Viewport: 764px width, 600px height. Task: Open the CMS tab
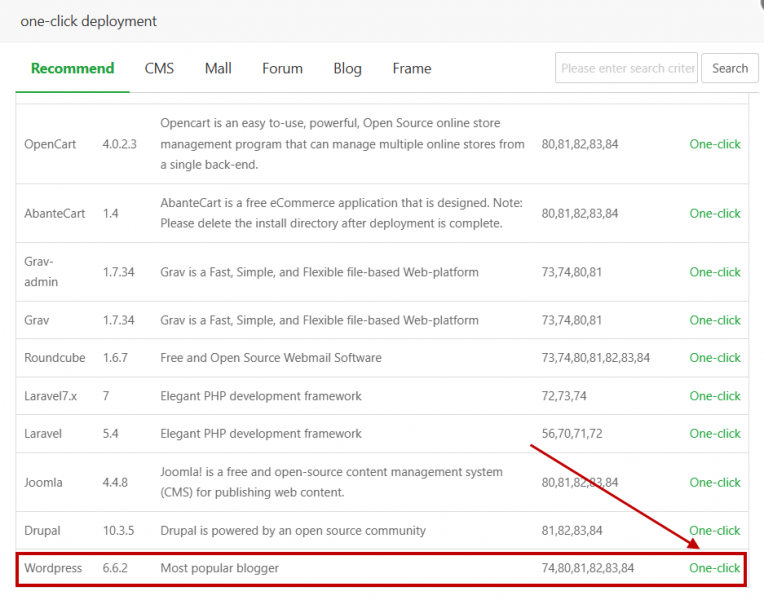point(159,68)
